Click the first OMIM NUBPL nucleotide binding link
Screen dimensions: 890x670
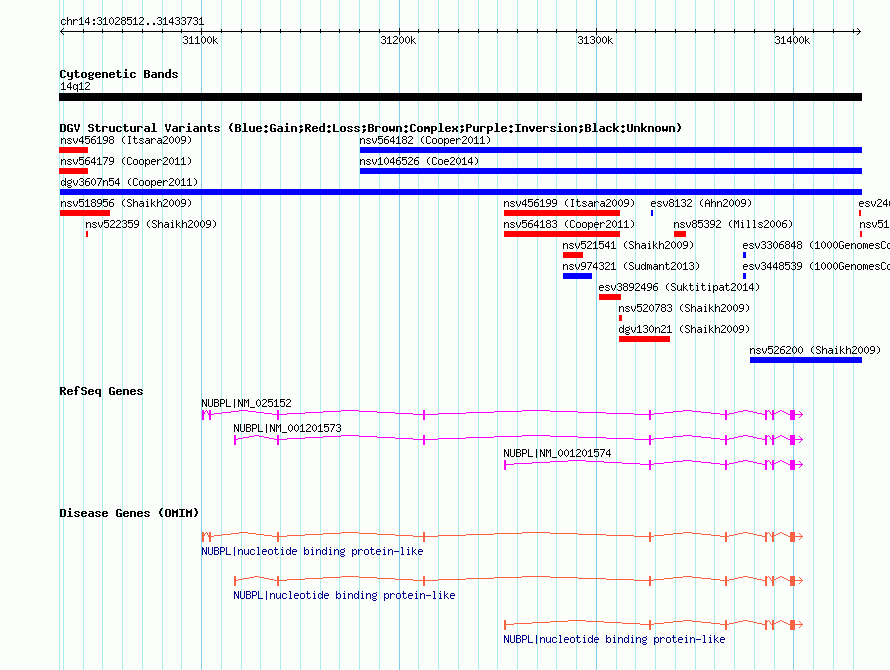point(312,551)
